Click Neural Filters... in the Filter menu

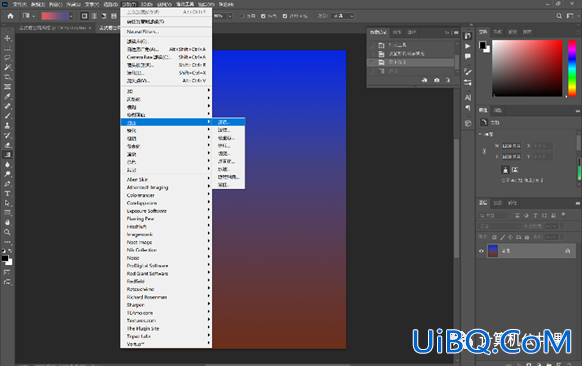[166, 32]
